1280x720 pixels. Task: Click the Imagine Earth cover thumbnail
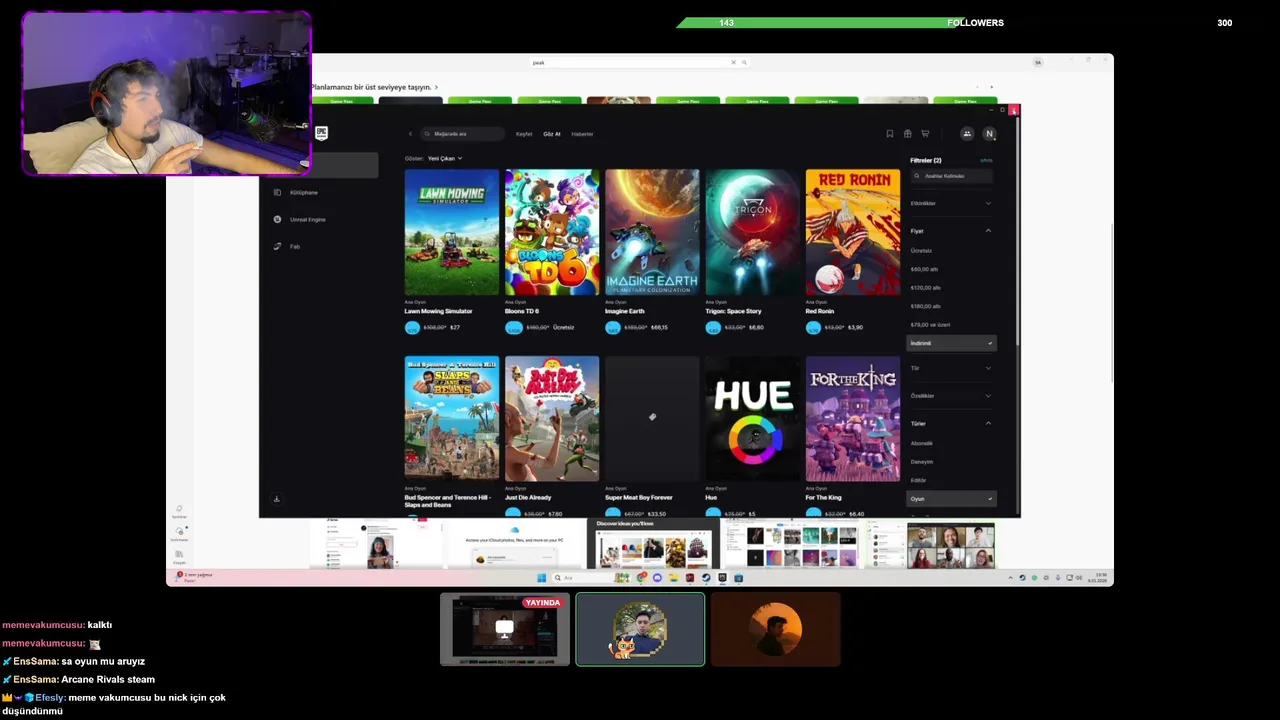click(652, 232)
